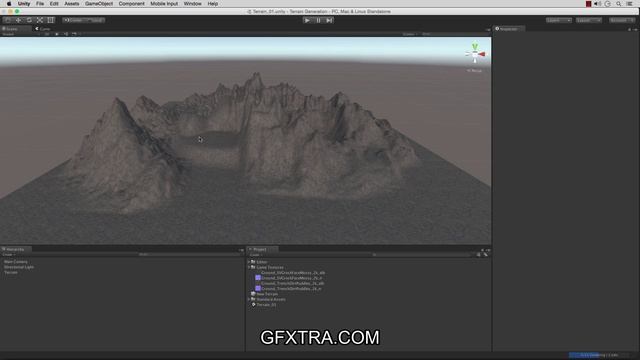Viewport: 640px width, 360px height.
Task: Toggle scene lighting icon
Action: 57,34
